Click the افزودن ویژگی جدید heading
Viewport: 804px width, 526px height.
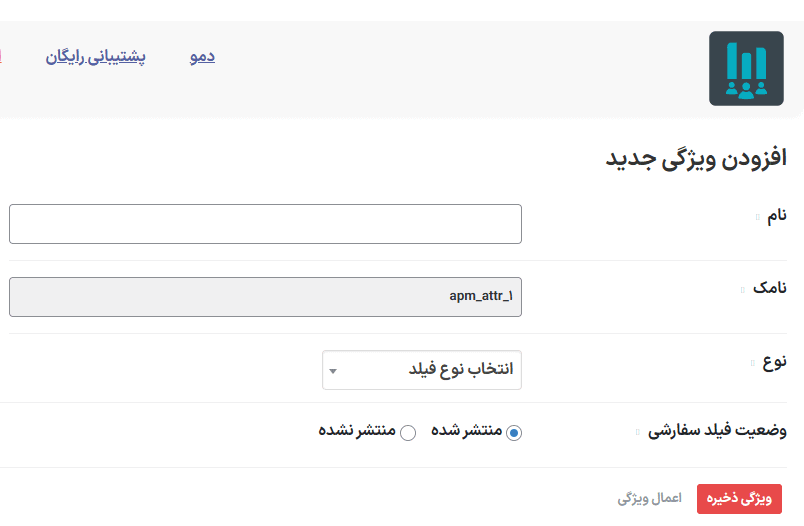coord(696,158)
